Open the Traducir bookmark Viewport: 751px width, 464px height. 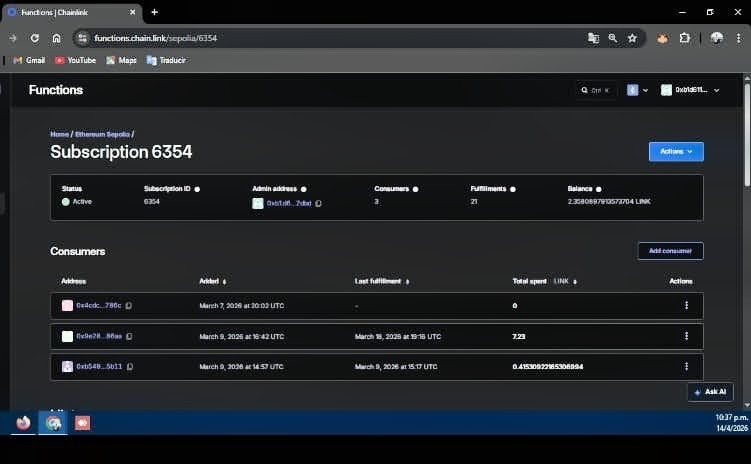166,60
